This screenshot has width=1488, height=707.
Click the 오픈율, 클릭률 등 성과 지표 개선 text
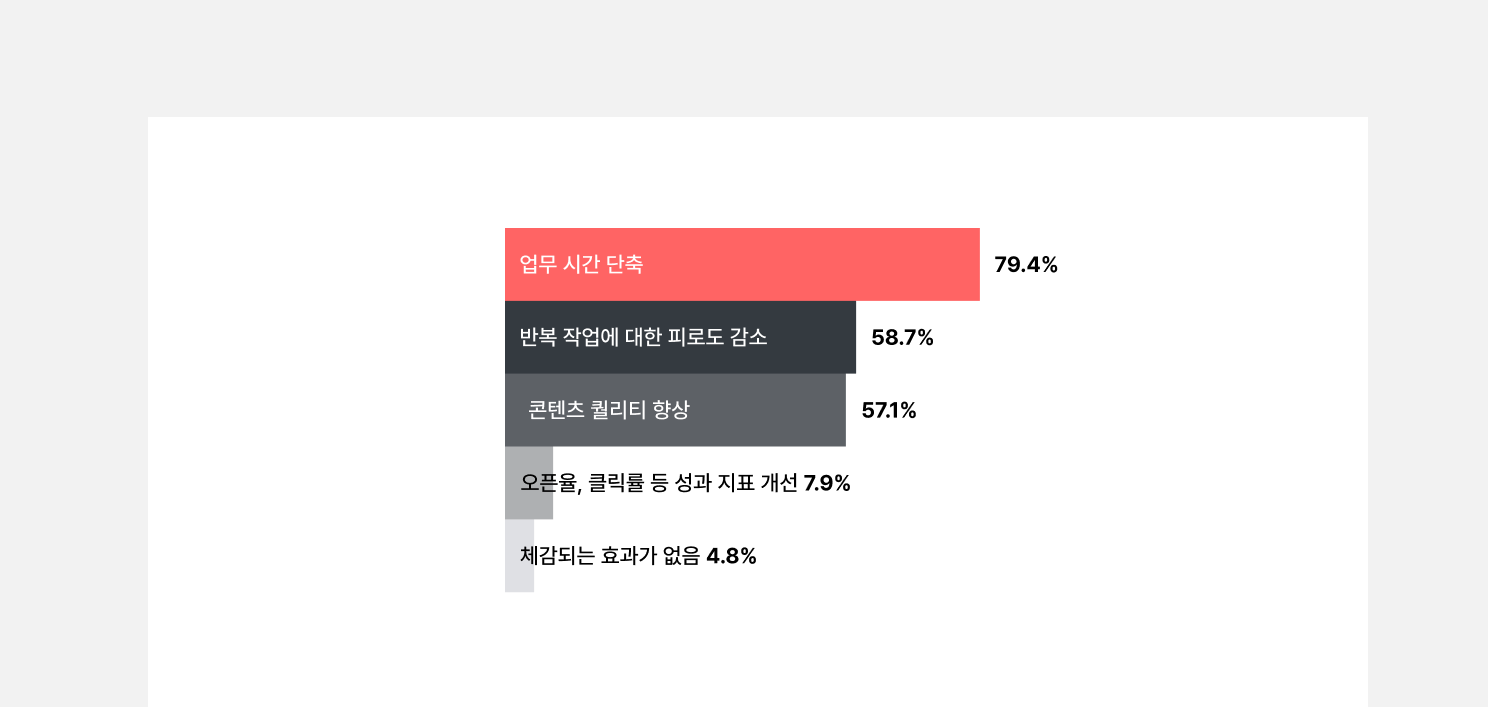coord(659,483)
